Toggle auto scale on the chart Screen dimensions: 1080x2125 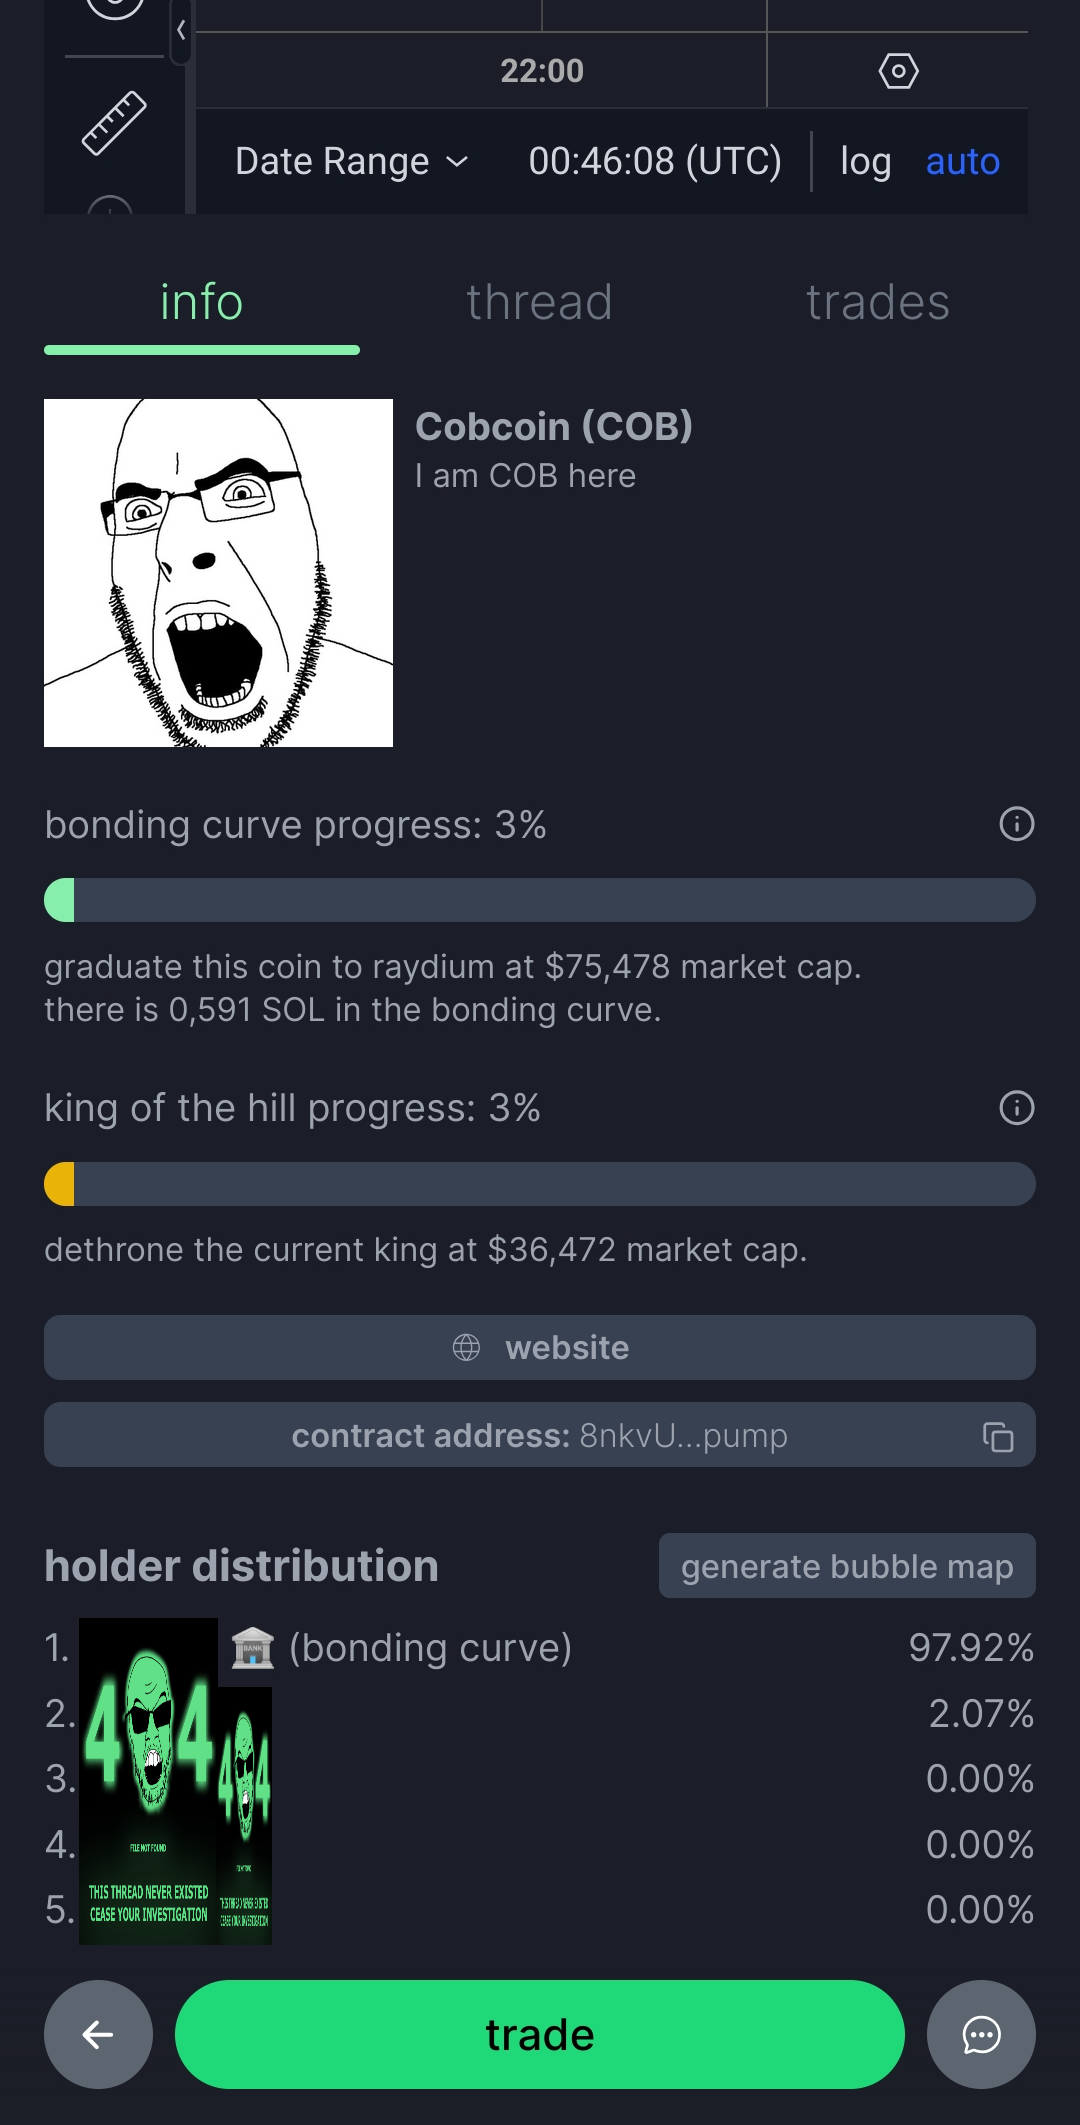[x=962, y=161]
